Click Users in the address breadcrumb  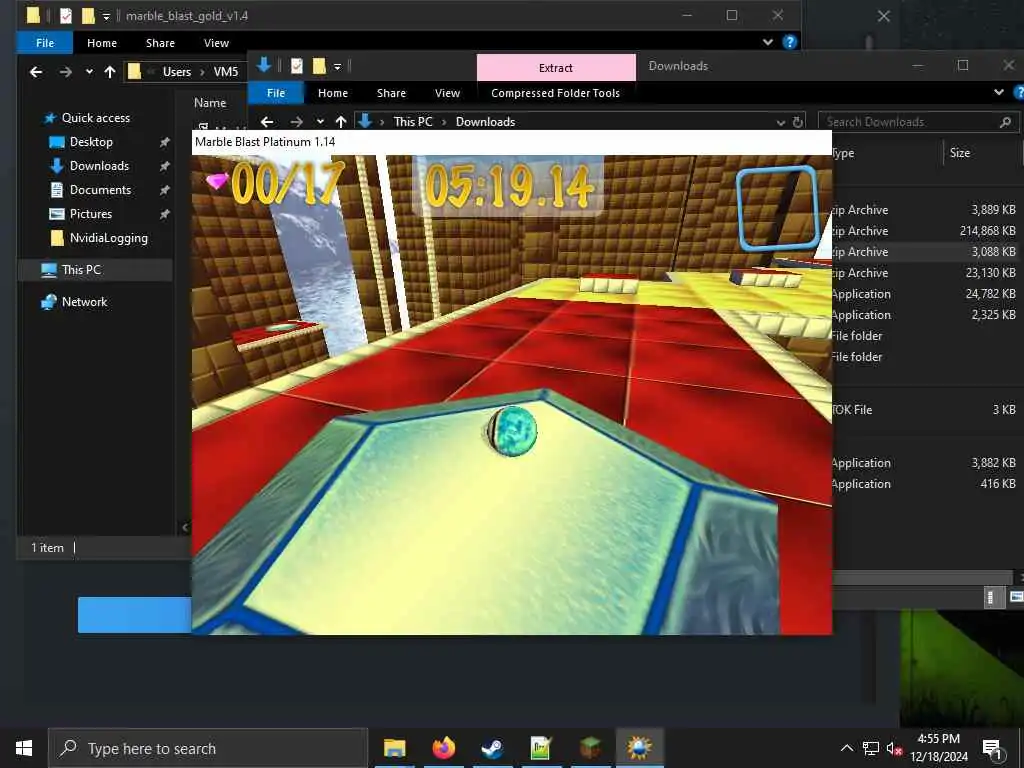pos(176,72)
